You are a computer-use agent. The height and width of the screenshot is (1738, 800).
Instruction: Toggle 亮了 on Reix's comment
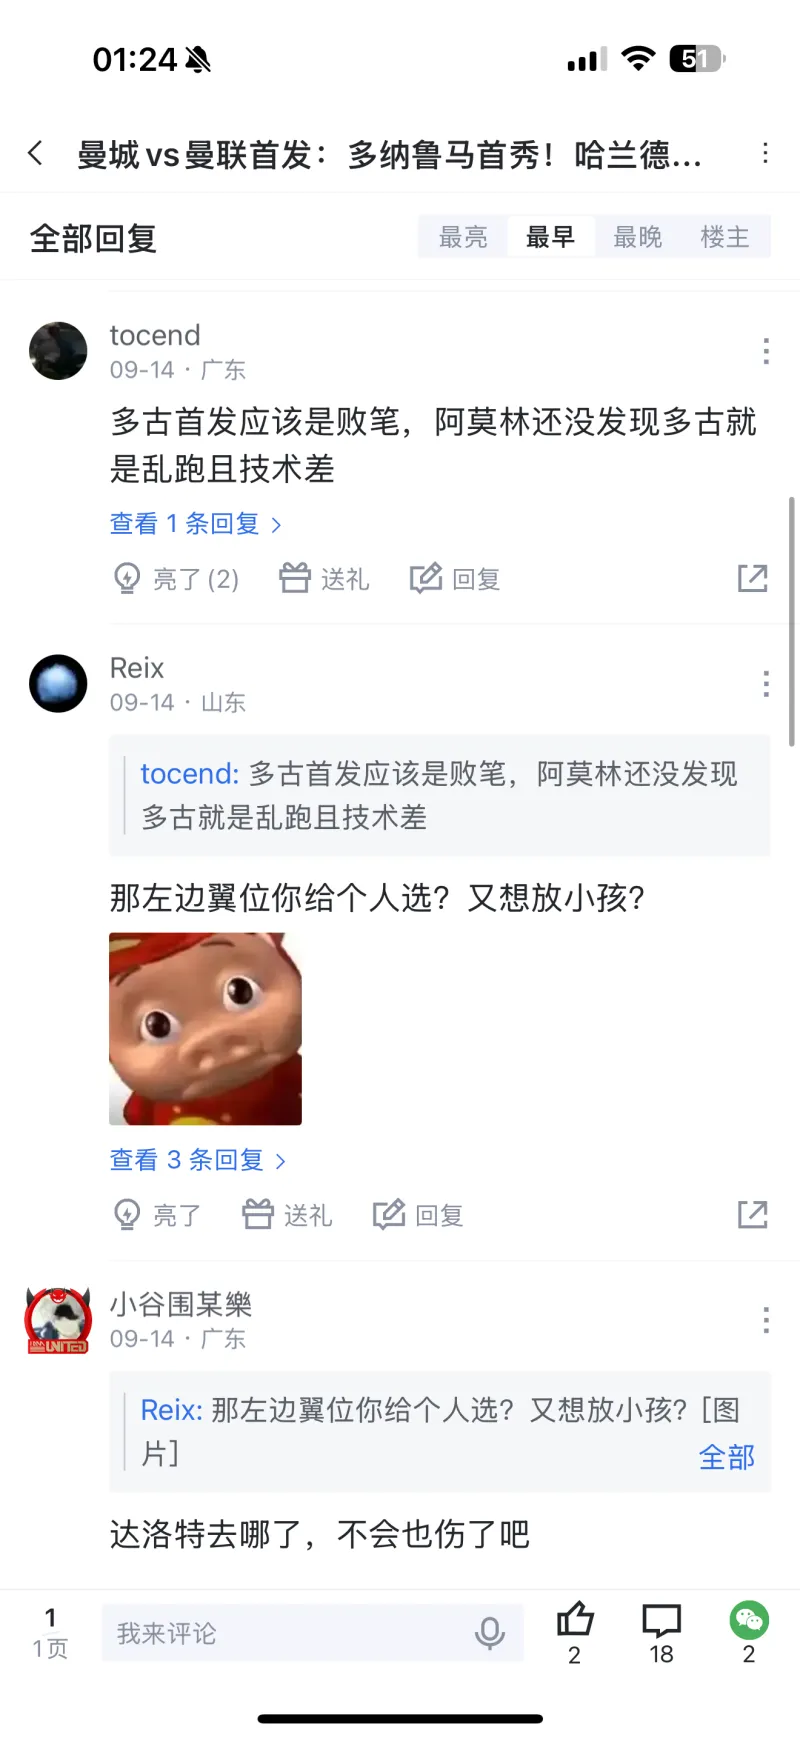(x=157, y=1215)
